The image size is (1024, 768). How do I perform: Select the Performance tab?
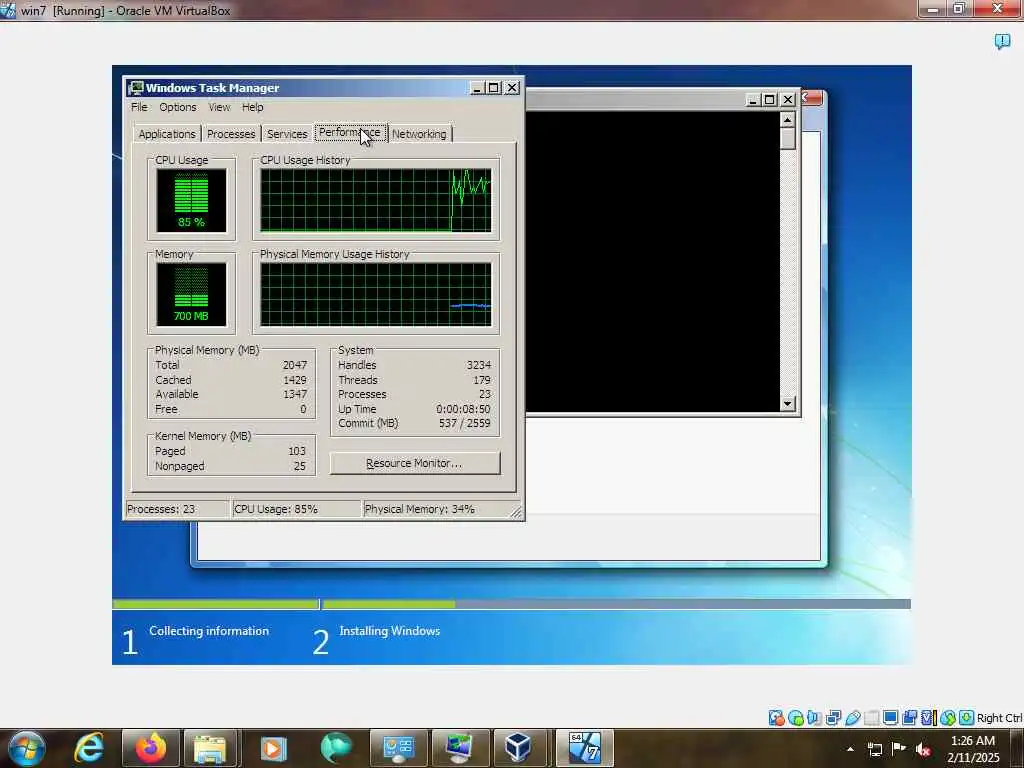click(x=350, y=133)
